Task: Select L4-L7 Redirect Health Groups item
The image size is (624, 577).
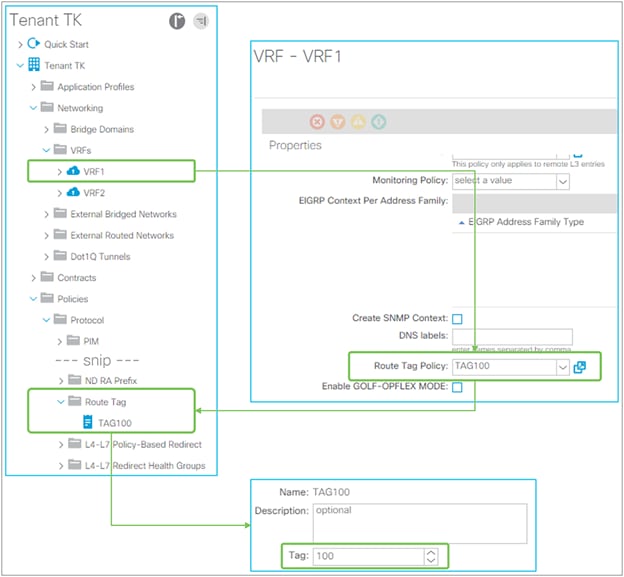Action: (145, 465)
